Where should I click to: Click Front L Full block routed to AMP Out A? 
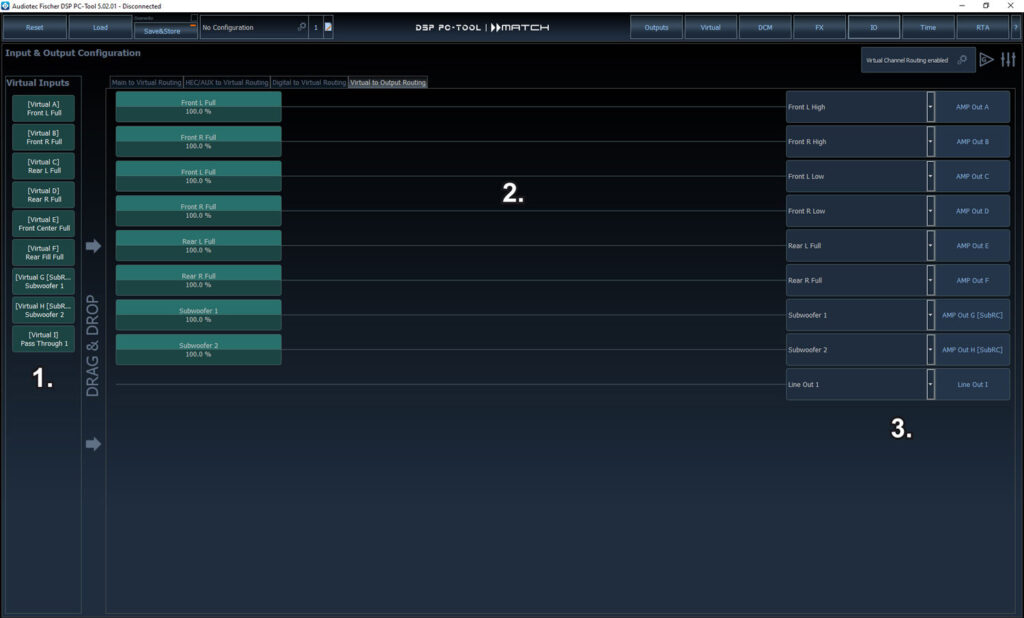point(199,106)
